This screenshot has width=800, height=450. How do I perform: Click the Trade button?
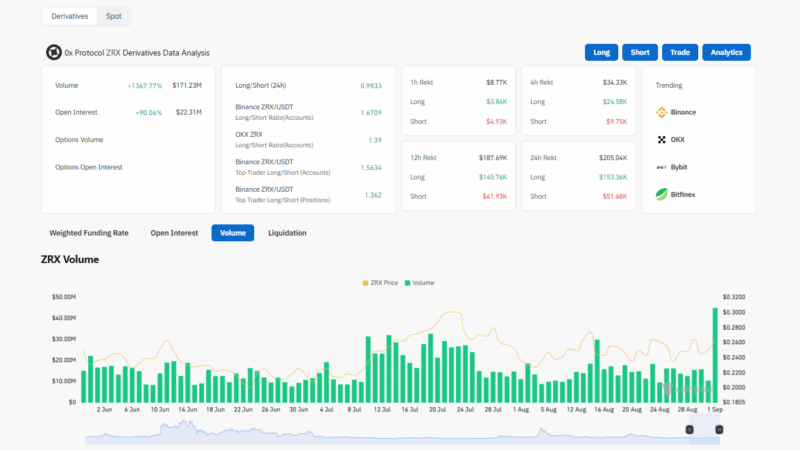679,52
